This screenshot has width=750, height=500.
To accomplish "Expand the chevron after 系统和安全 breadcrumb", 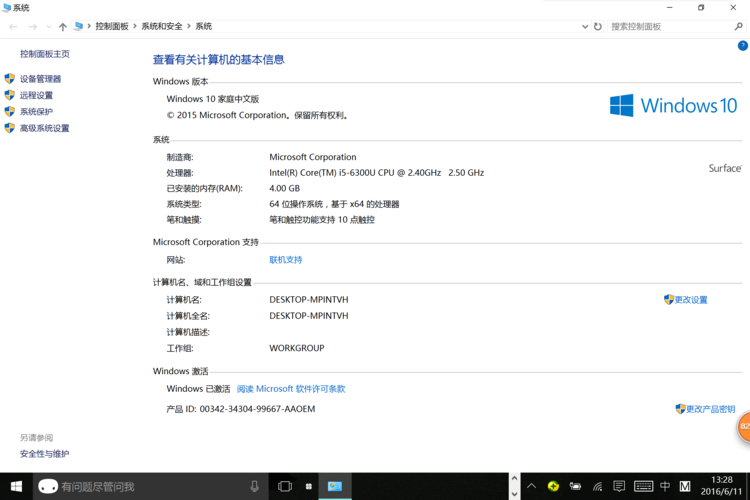I will [189, 26].
